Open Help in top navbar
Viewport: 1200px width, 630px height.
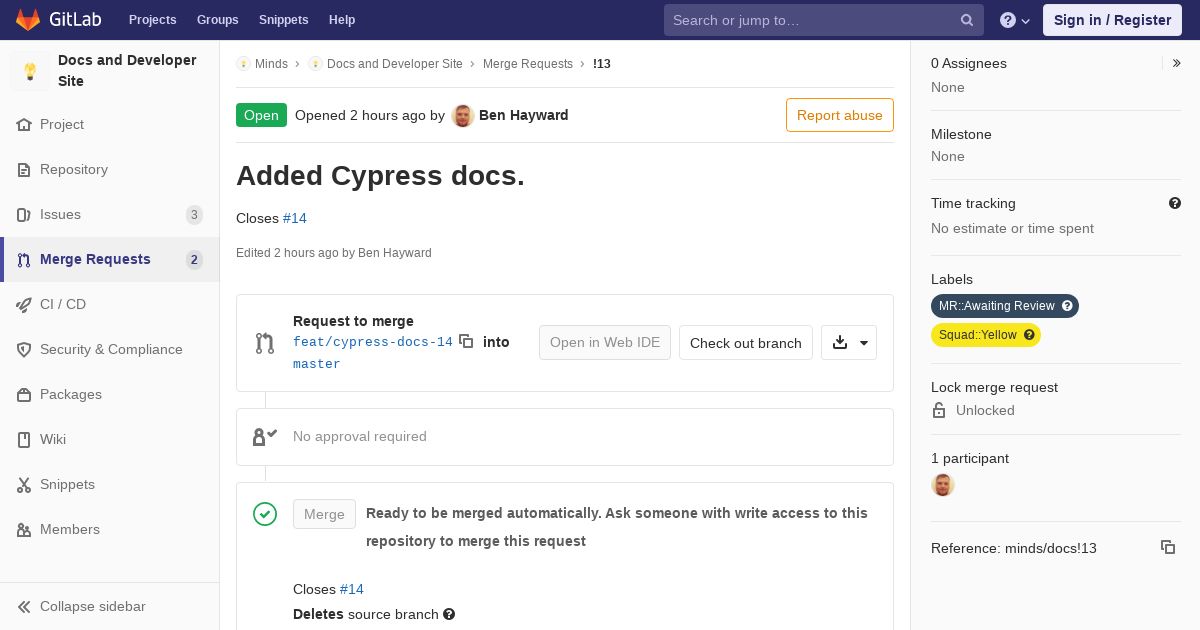(x=342, y=20)
